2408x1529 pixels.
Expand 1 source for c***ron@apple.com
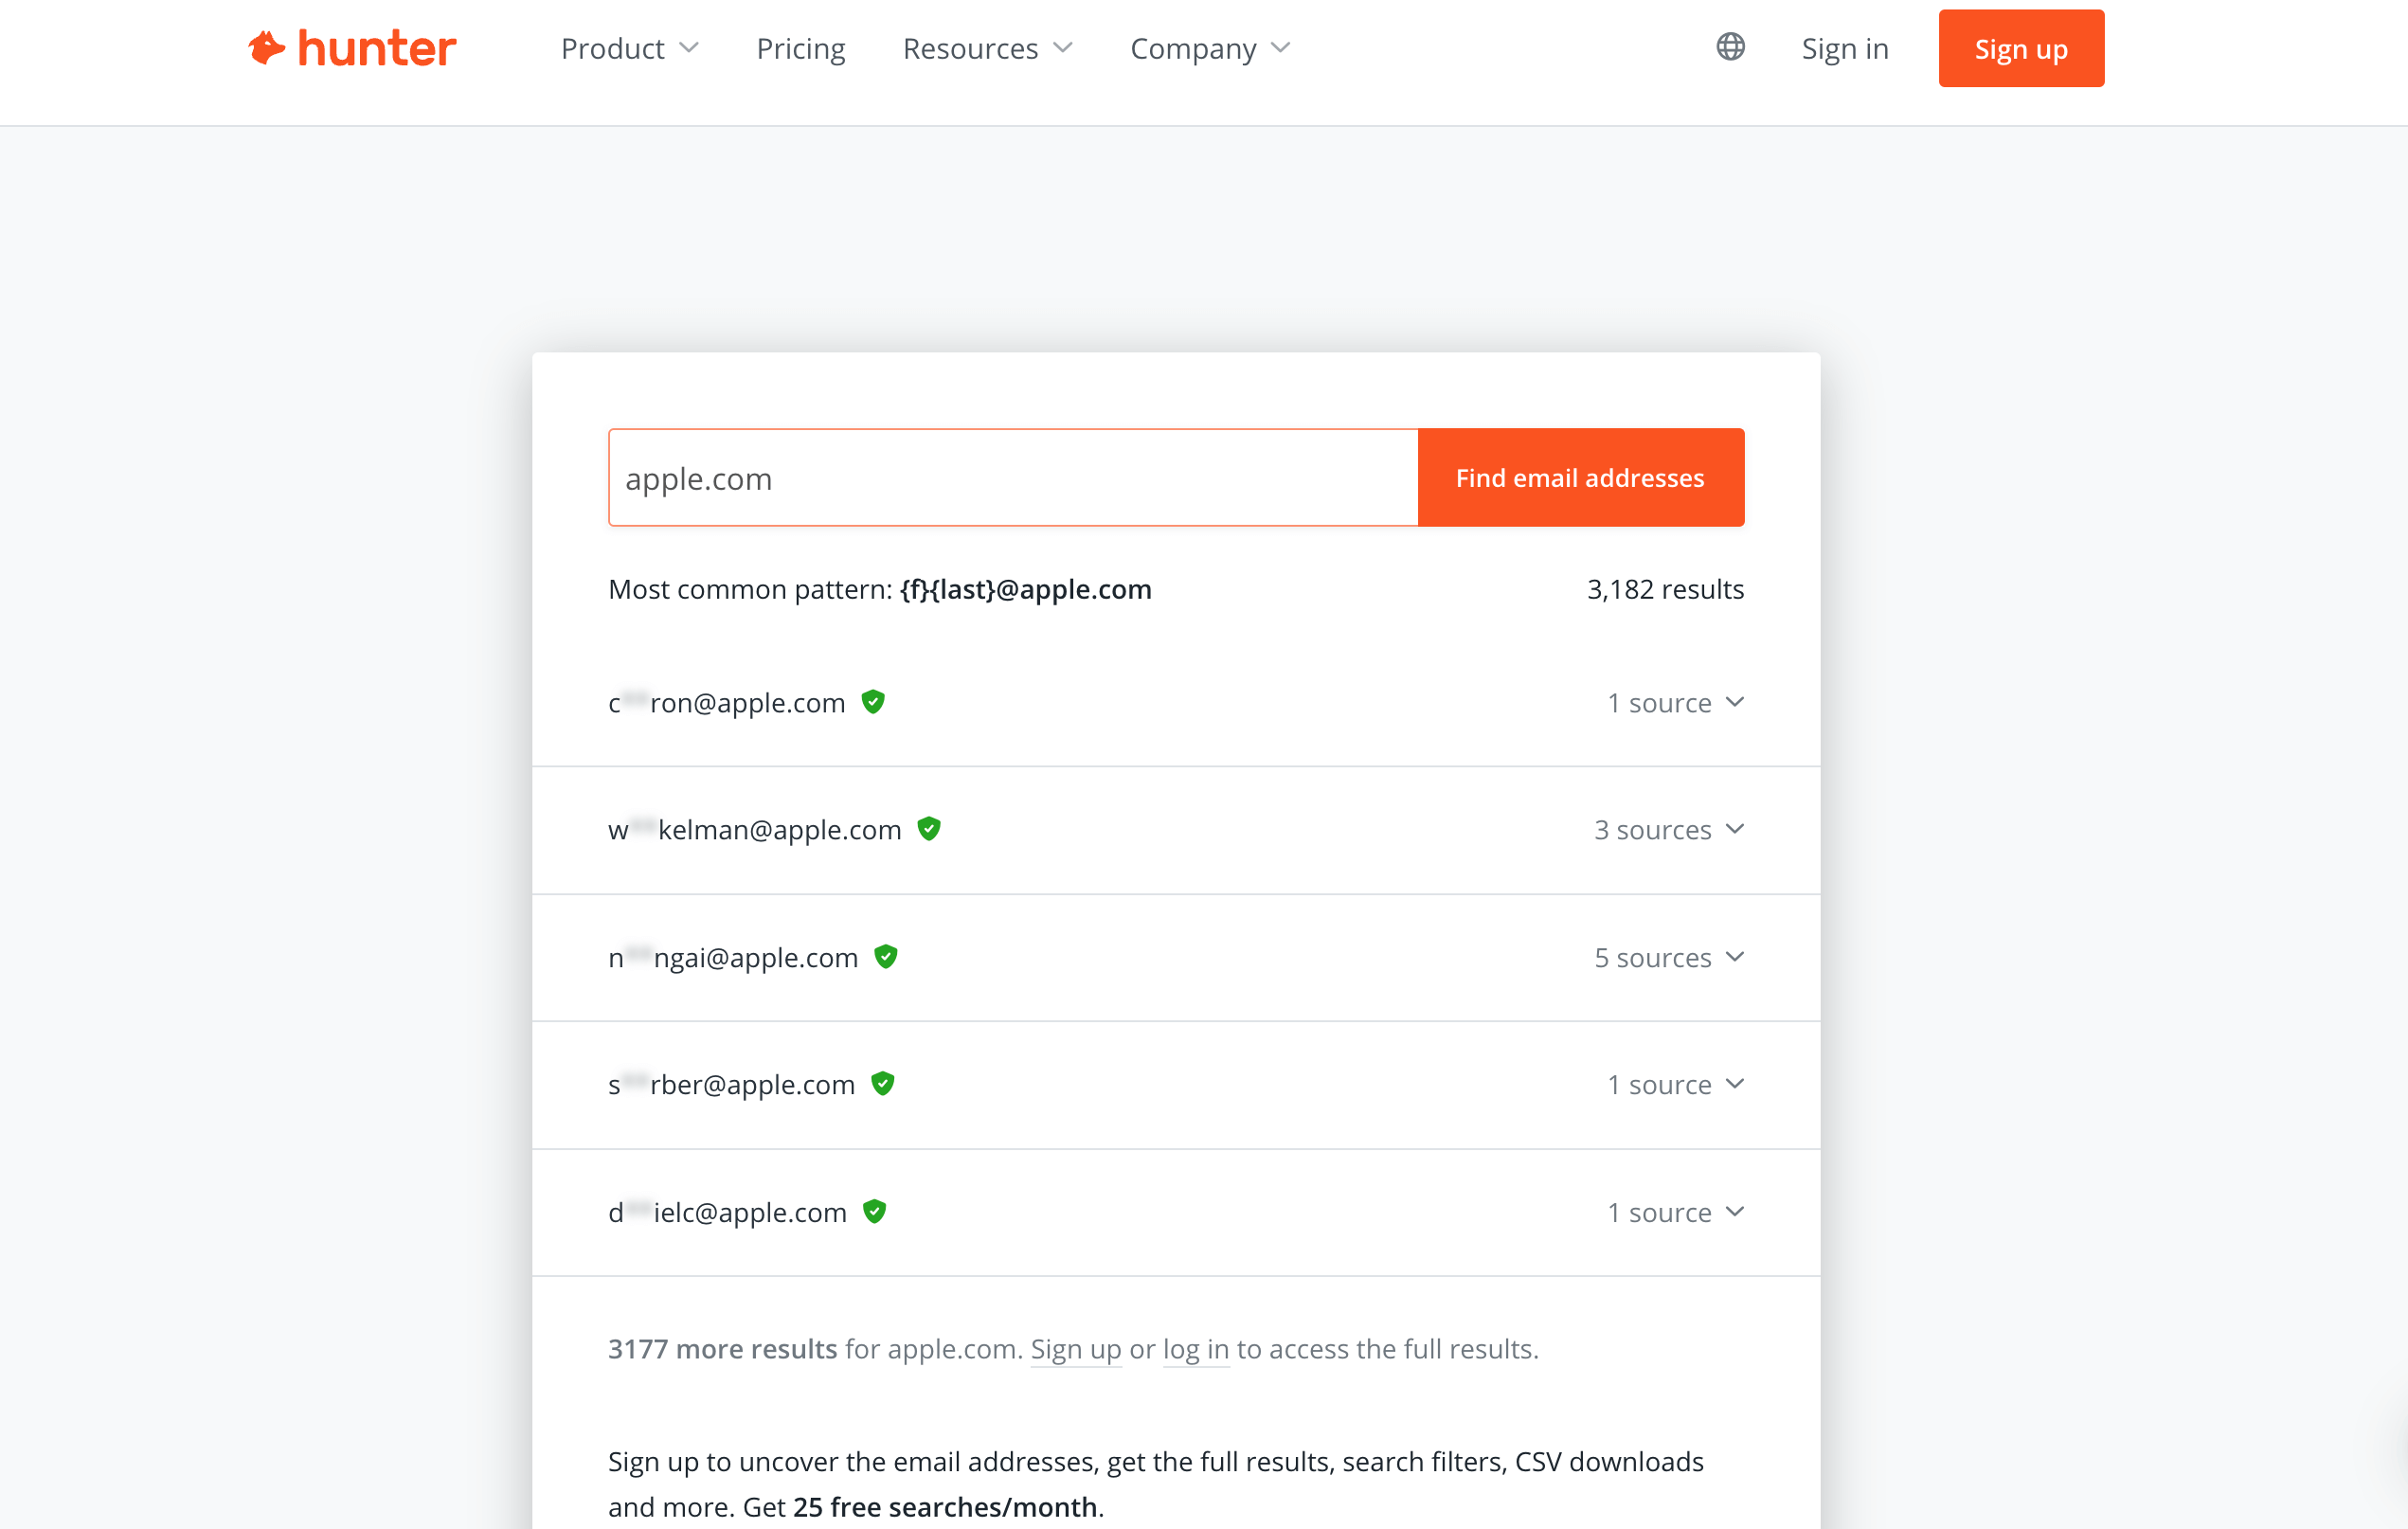[x=1675, y=703]
